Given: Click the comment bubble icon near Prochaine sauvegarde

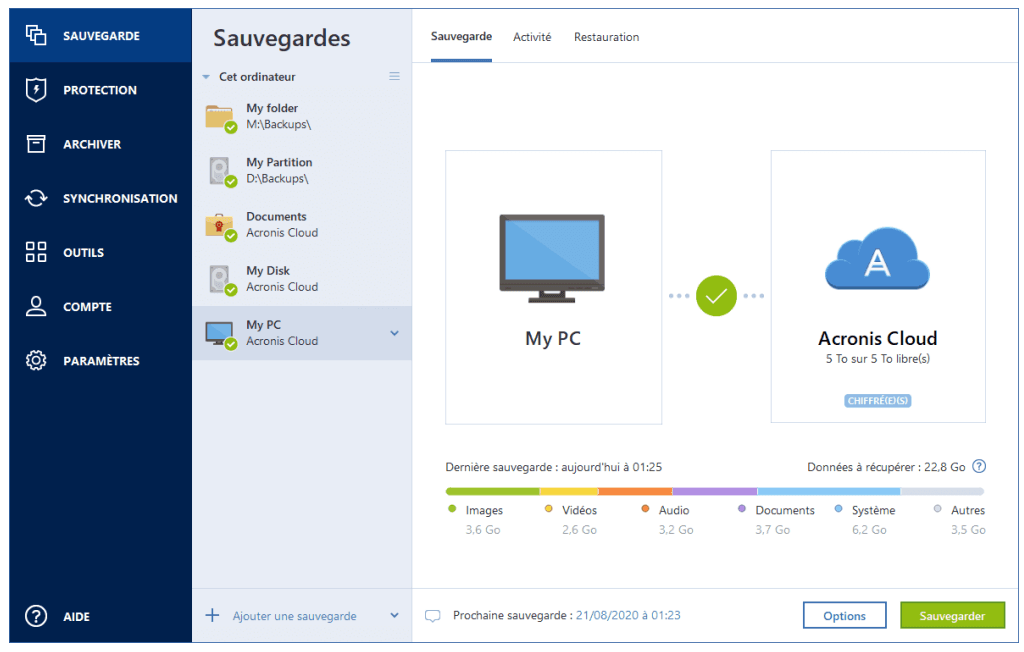Looking at the screenshot, I should tap(433, 616).
